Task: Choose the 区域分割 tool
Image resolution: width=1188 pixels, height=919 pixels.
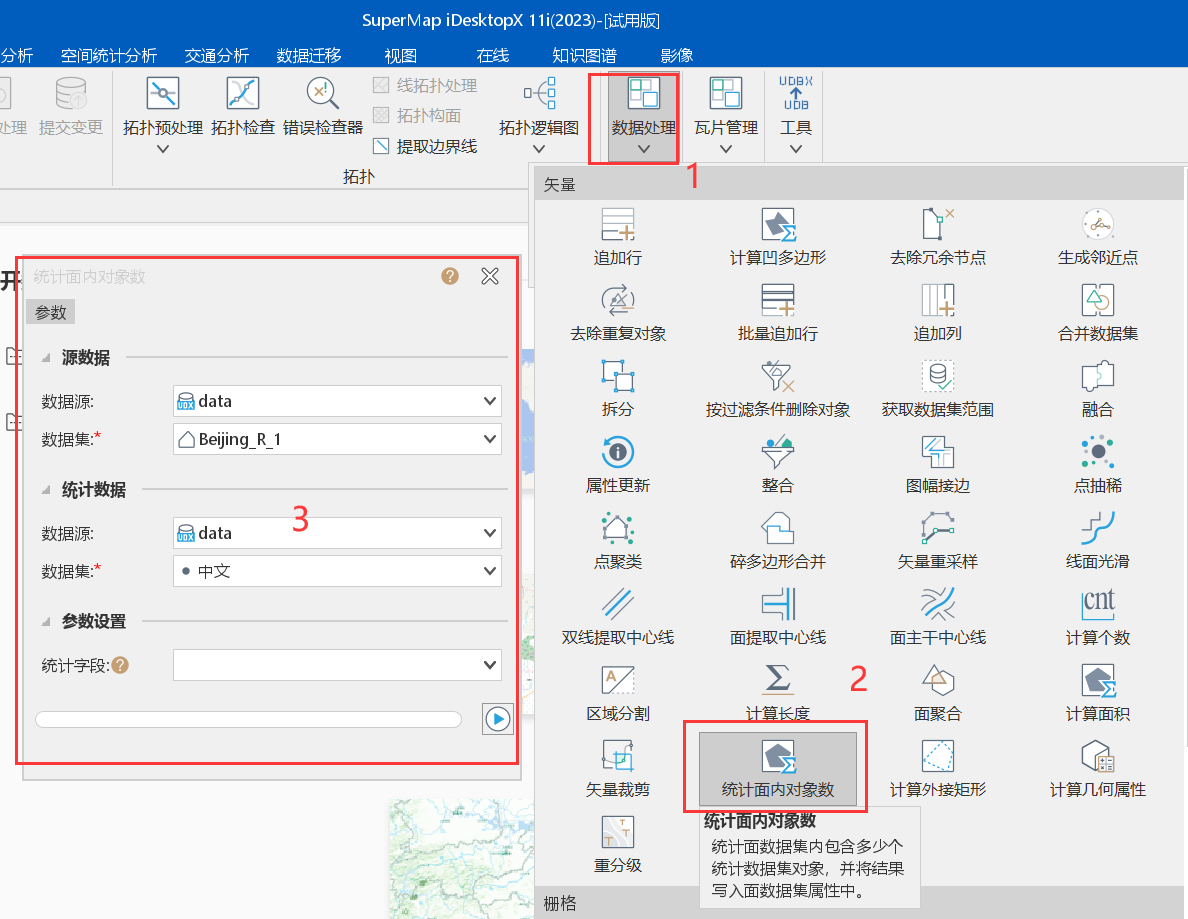Action: 617,692
